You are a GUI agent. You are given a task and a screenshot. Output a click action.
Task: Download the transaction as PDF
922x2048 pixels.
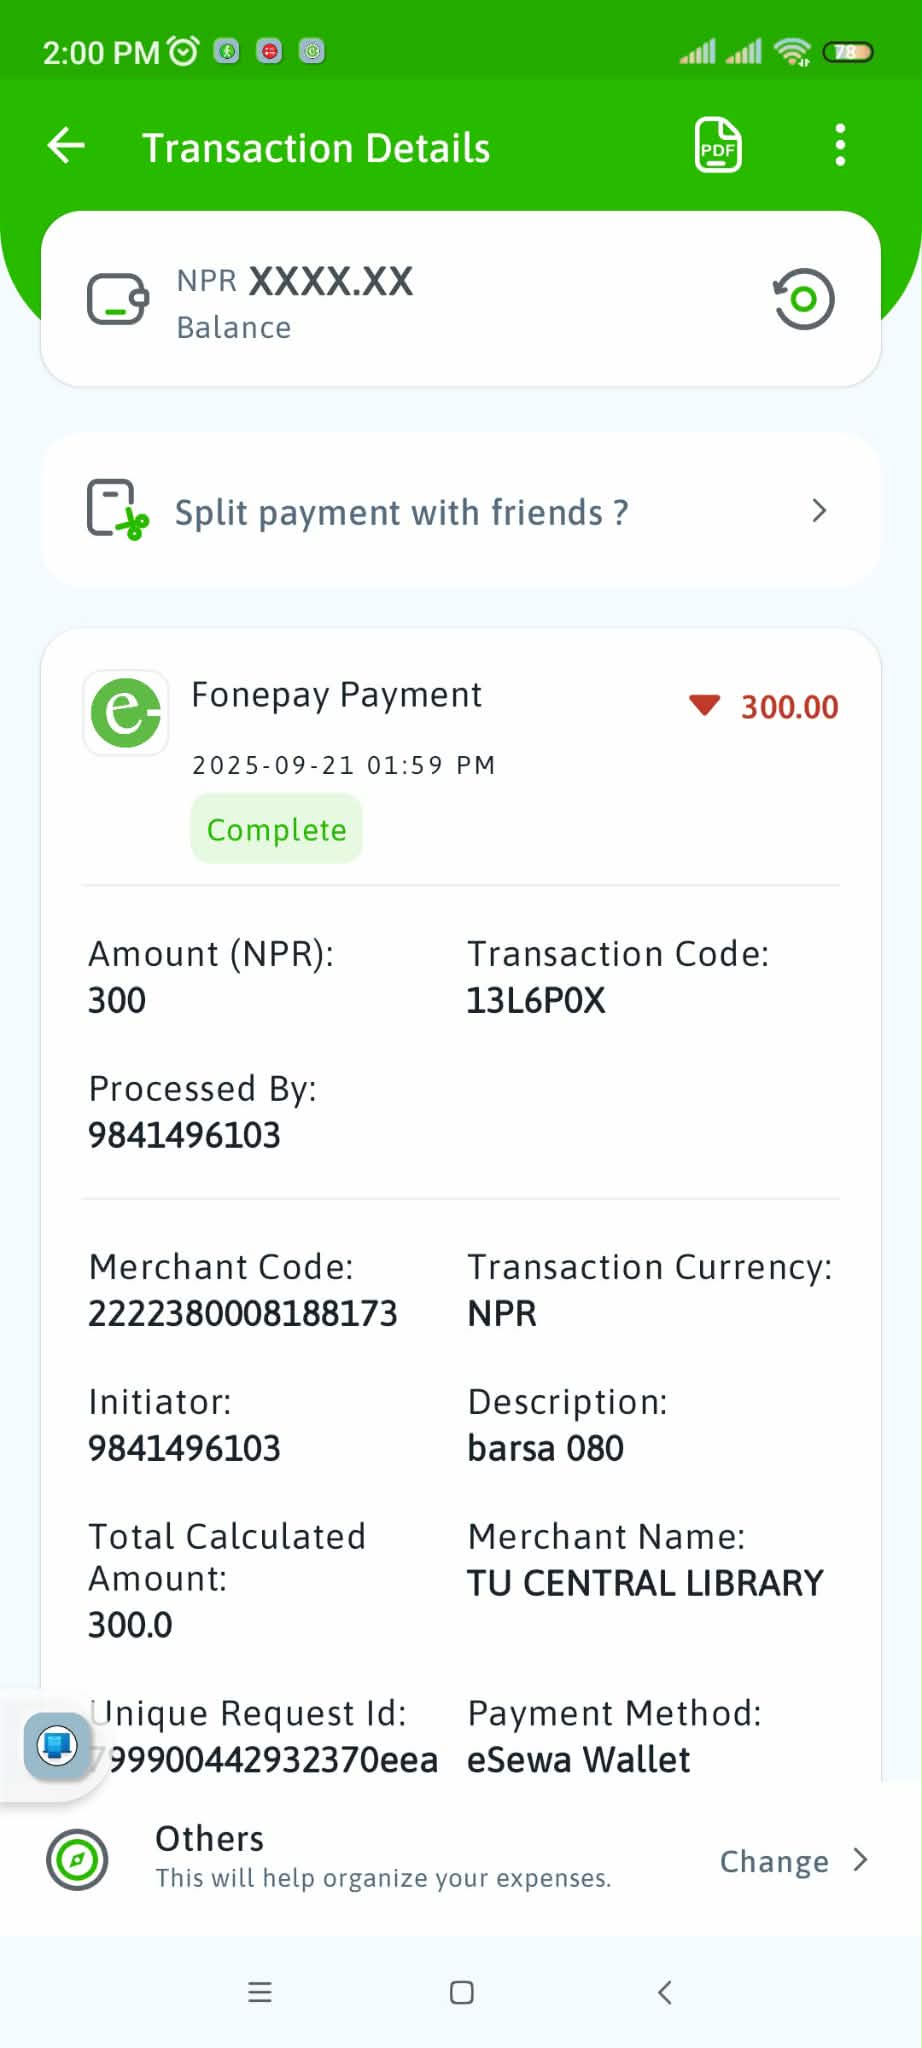coord(718,146)
